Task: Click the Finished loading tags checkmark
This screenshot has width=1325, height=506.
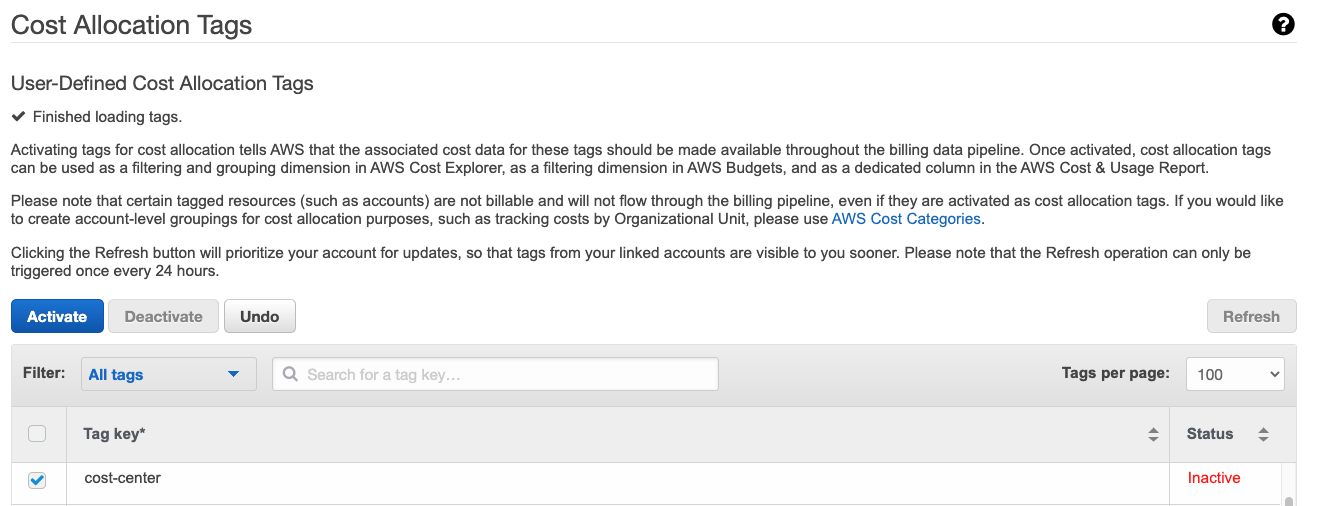Action: [18, 117]
